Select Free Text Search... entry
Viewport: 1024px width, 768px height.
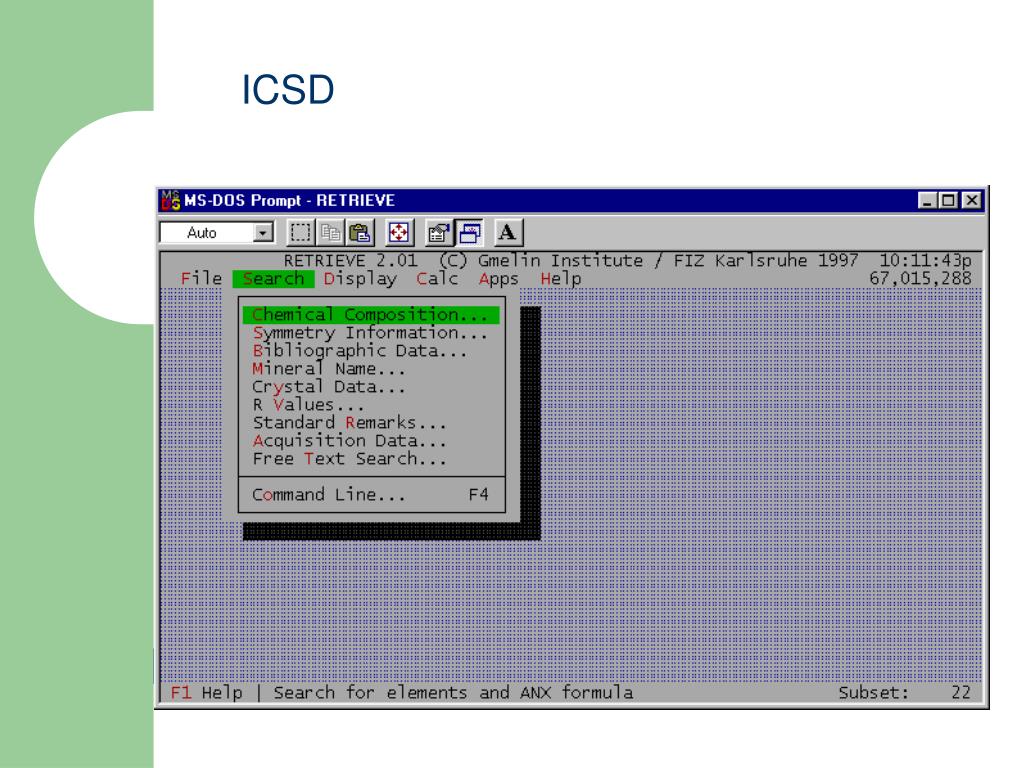[371, 458]
